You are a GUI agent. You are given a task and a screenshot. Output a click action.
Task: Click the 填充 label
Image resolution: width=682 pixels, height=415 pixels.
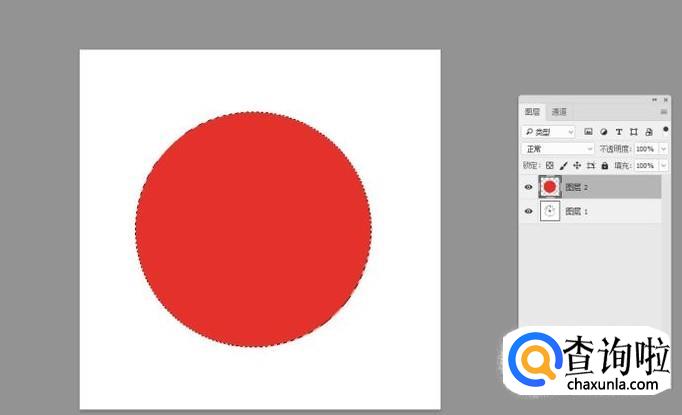(623, 165)
